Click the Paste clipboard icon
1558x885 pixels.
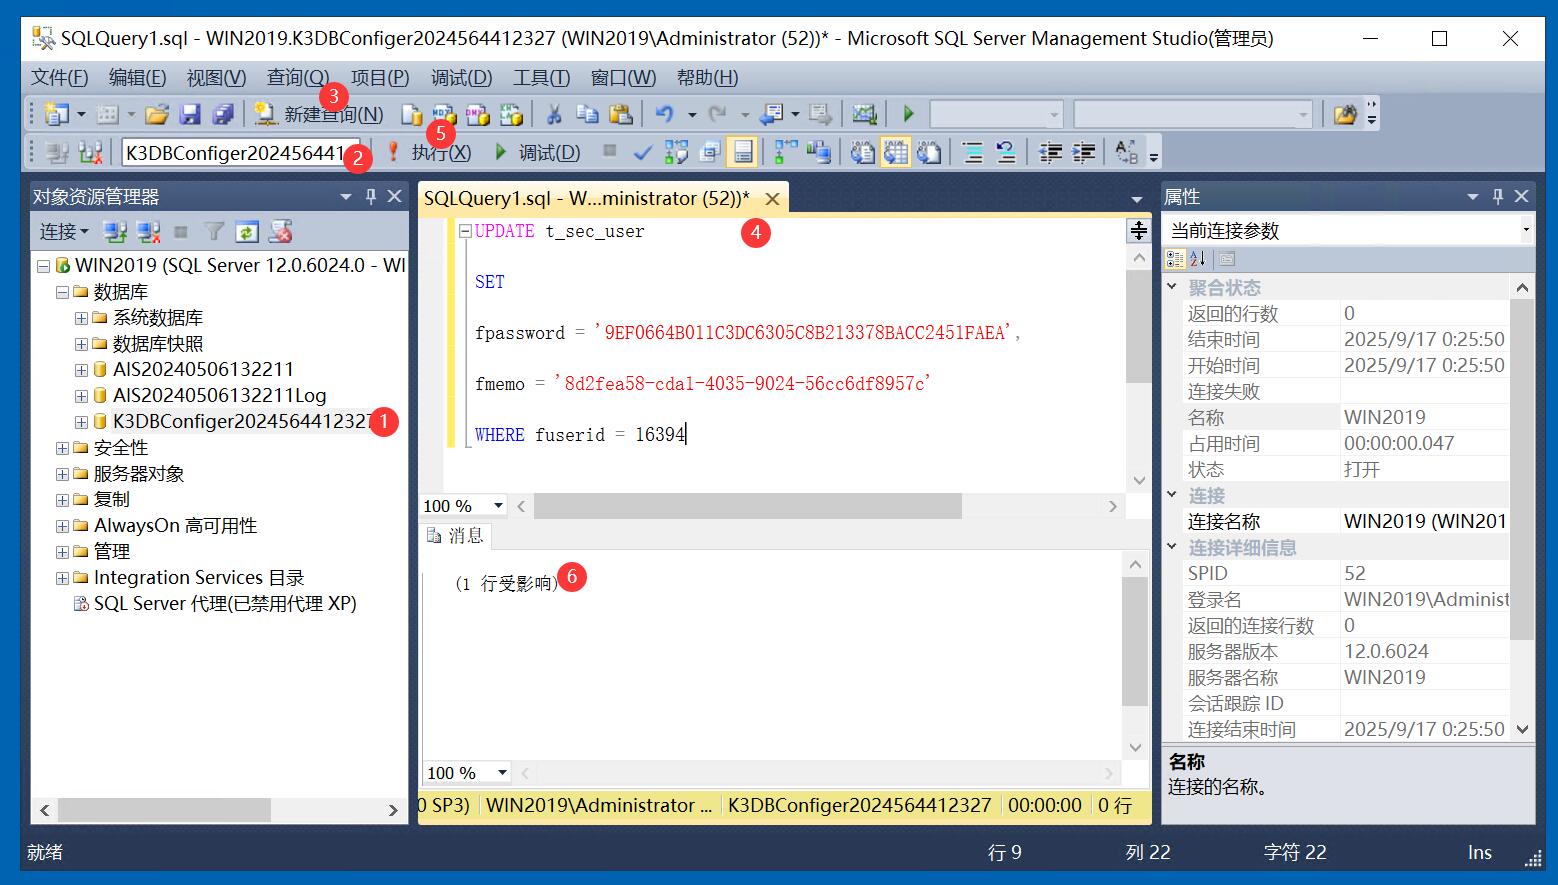pyautogui.click(x=620, y=114)
